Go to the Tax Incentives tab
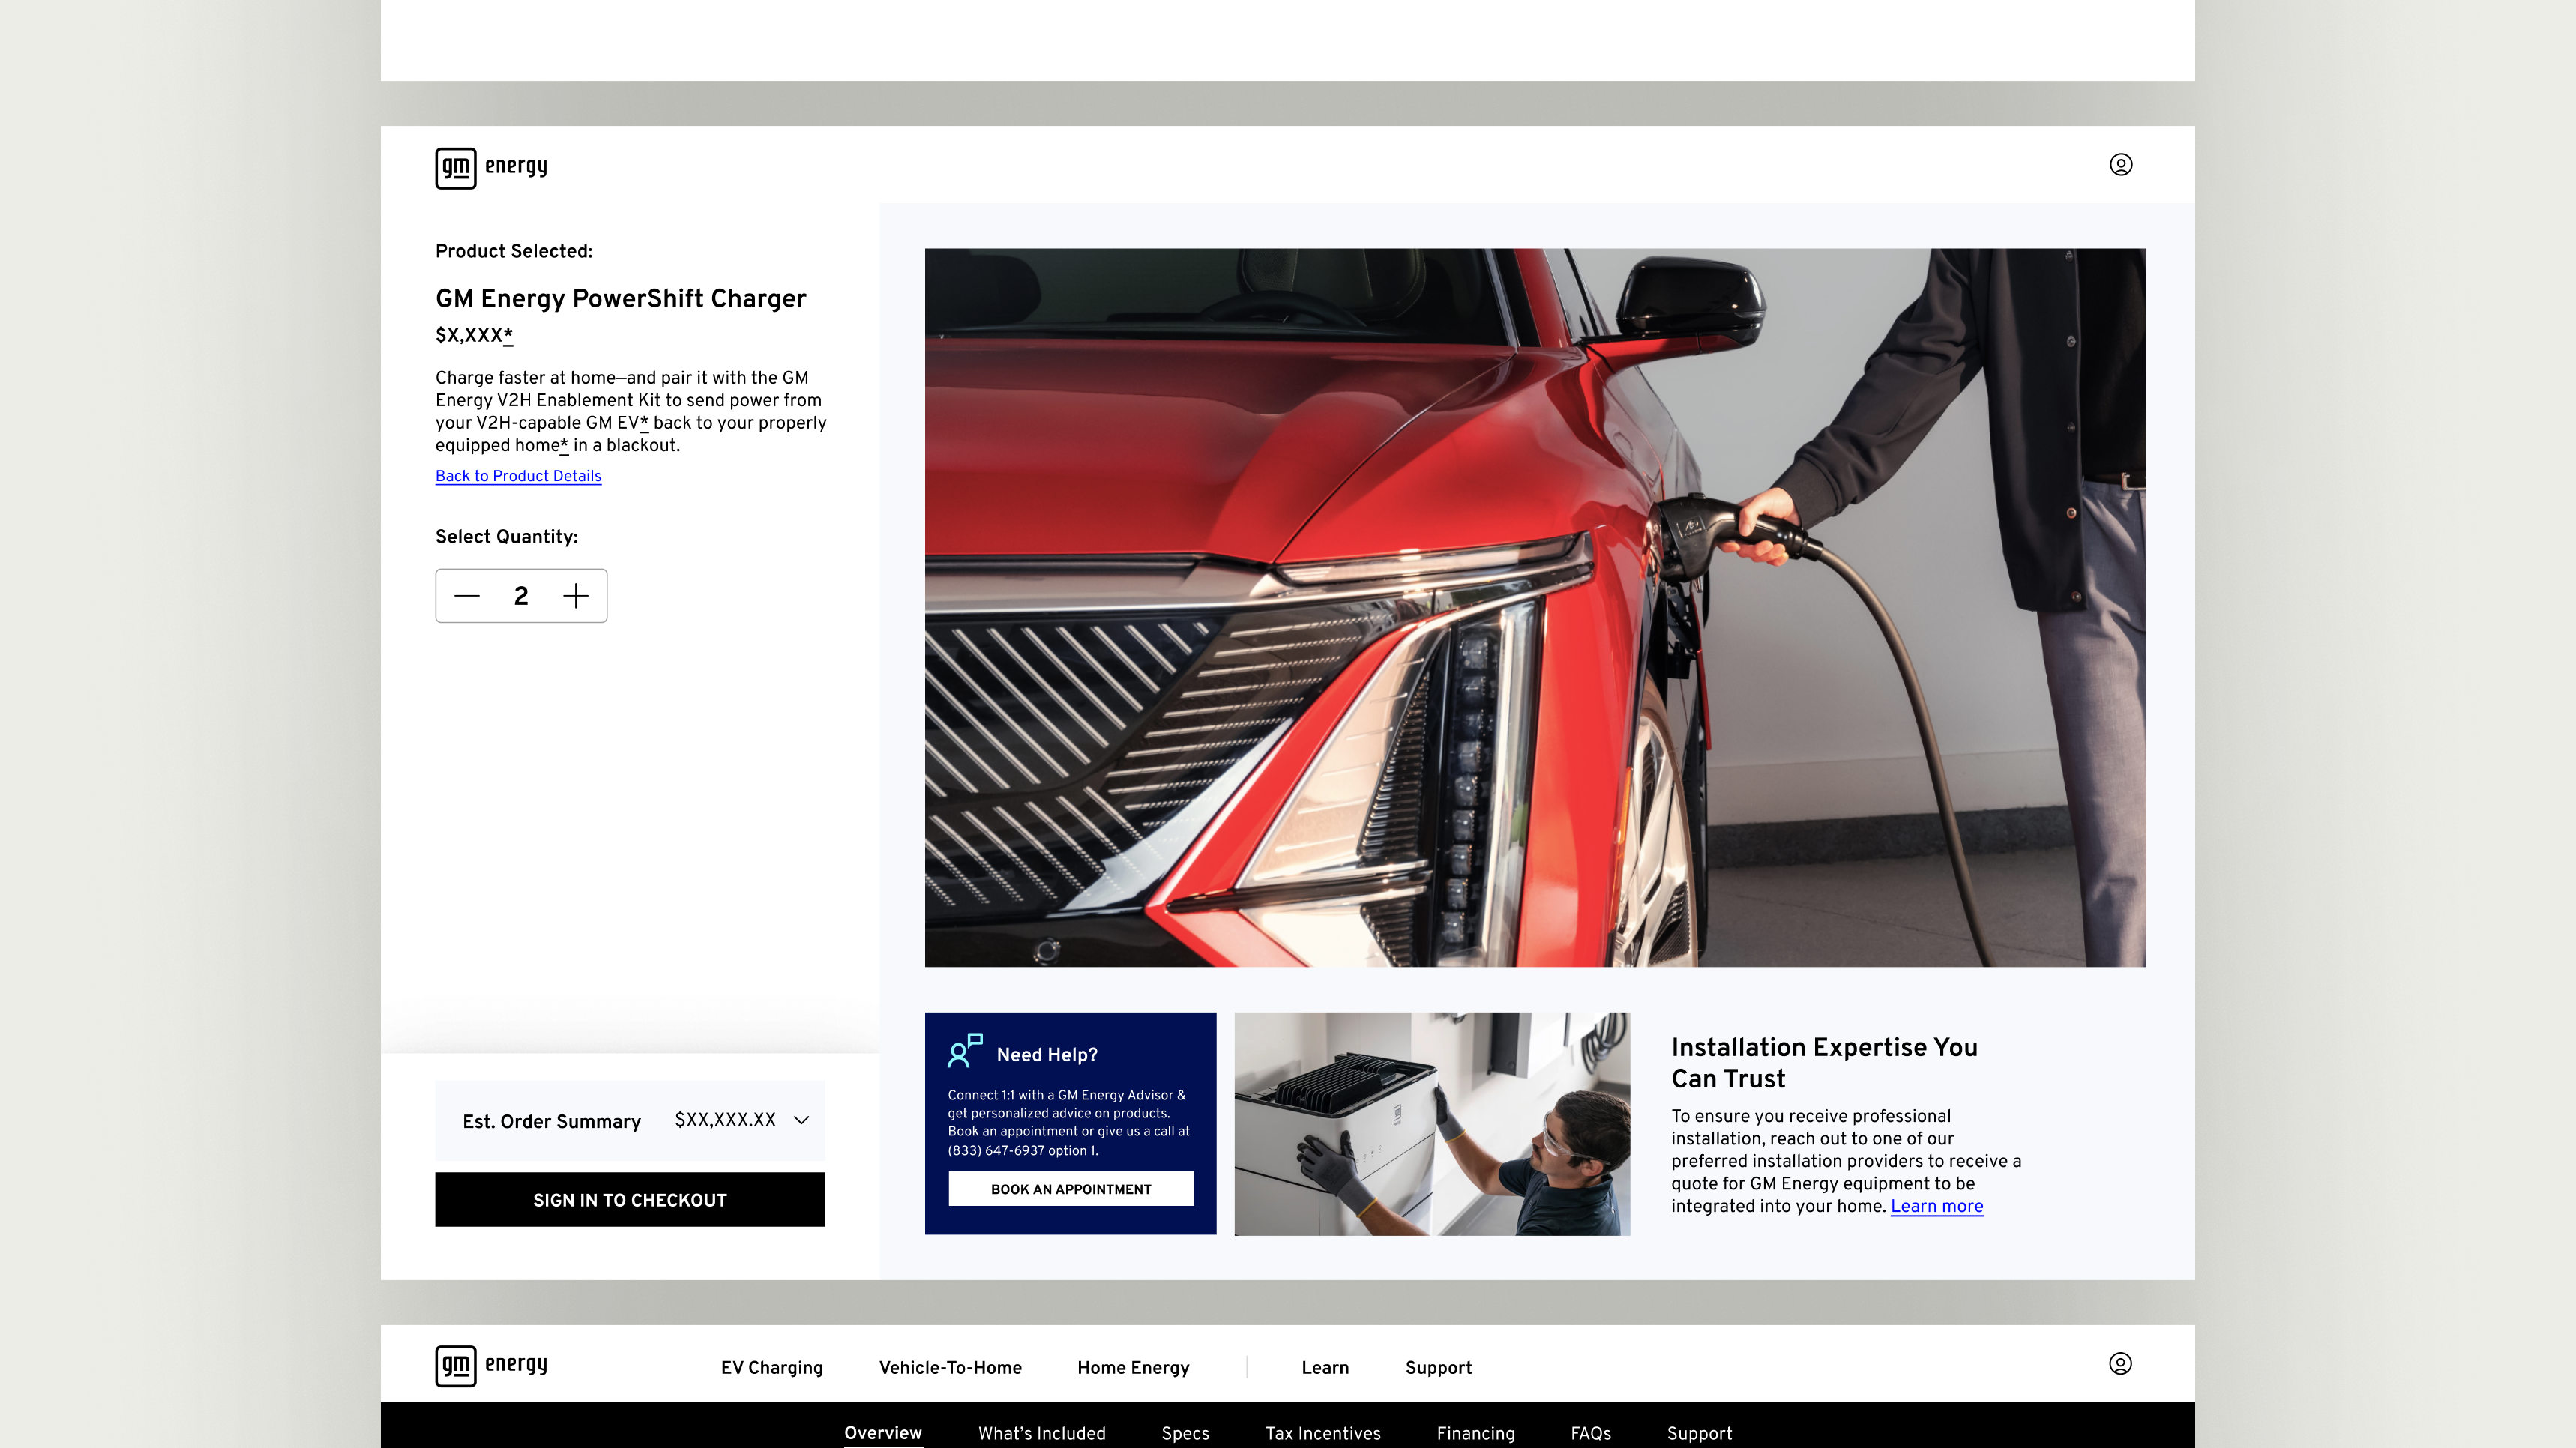The image size is (2576, 1448). tap(1322, 1432)
